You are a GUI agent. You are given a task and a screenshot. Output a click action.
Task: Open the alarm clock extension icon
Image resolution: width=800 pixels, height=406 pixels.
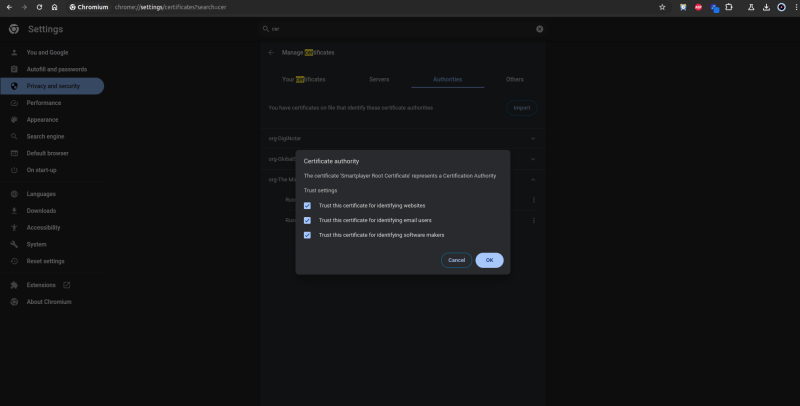pos(683,7)
